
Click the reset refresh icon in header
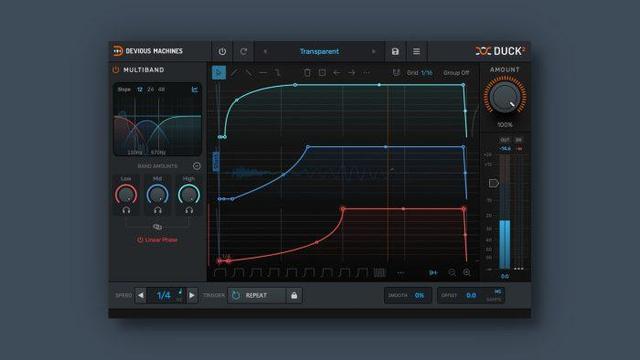(x=244, y=51)
